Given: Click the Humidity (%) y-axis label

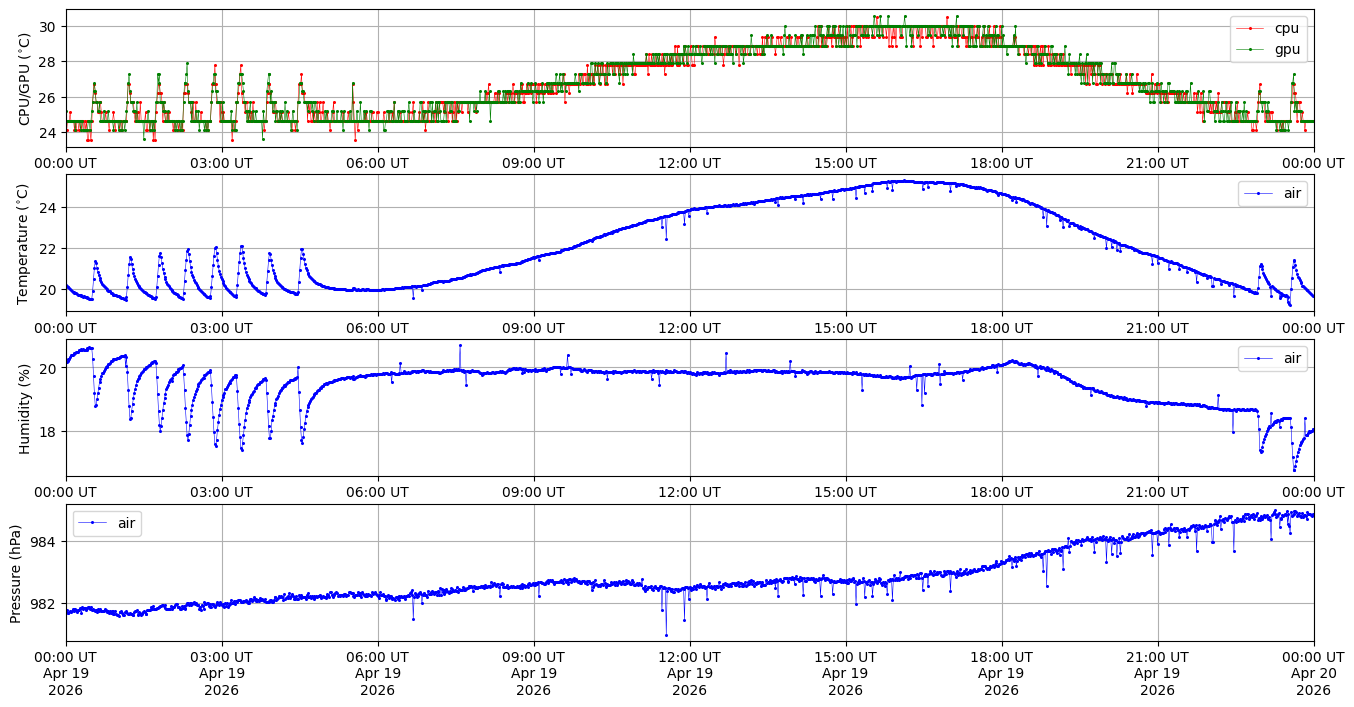Looking at the screenshot, I should pyautogui.click(x=24, y=408).
